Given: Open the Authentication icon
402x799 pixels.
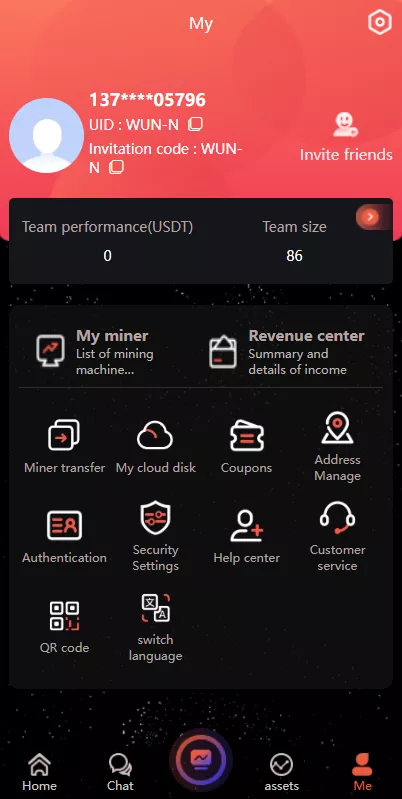Looking at the screenshot, I should [64, 525].
